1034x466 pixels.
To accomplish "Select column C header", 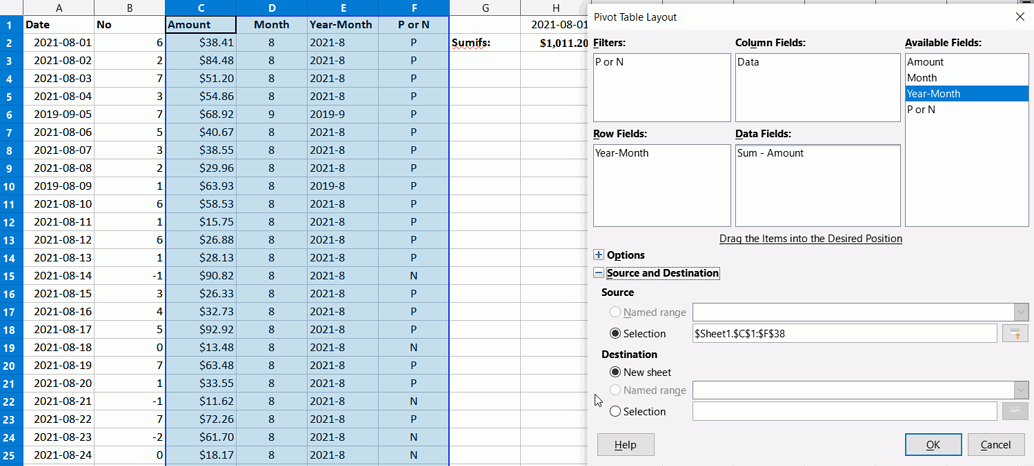I will coord(200,8).
